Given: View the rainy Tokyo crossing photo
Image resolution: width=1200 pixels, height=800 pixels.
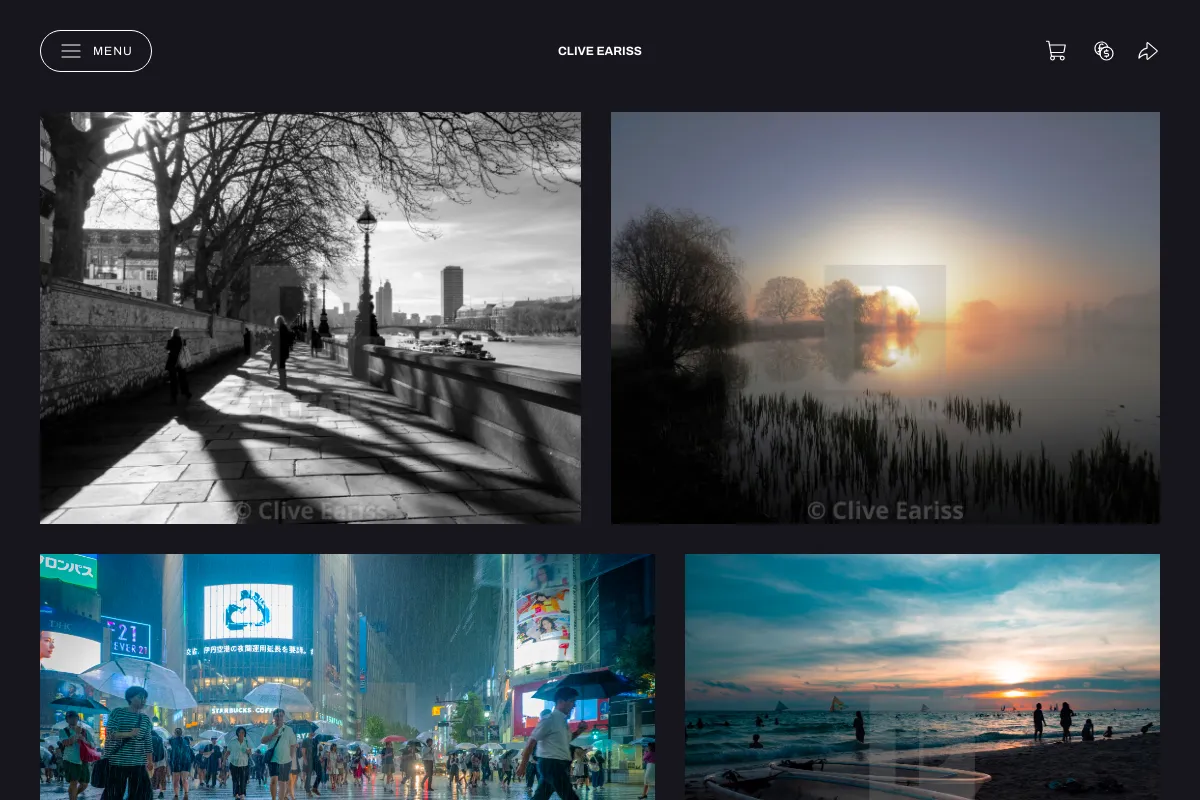Looking at the screenshot, I should click(347, 677).
